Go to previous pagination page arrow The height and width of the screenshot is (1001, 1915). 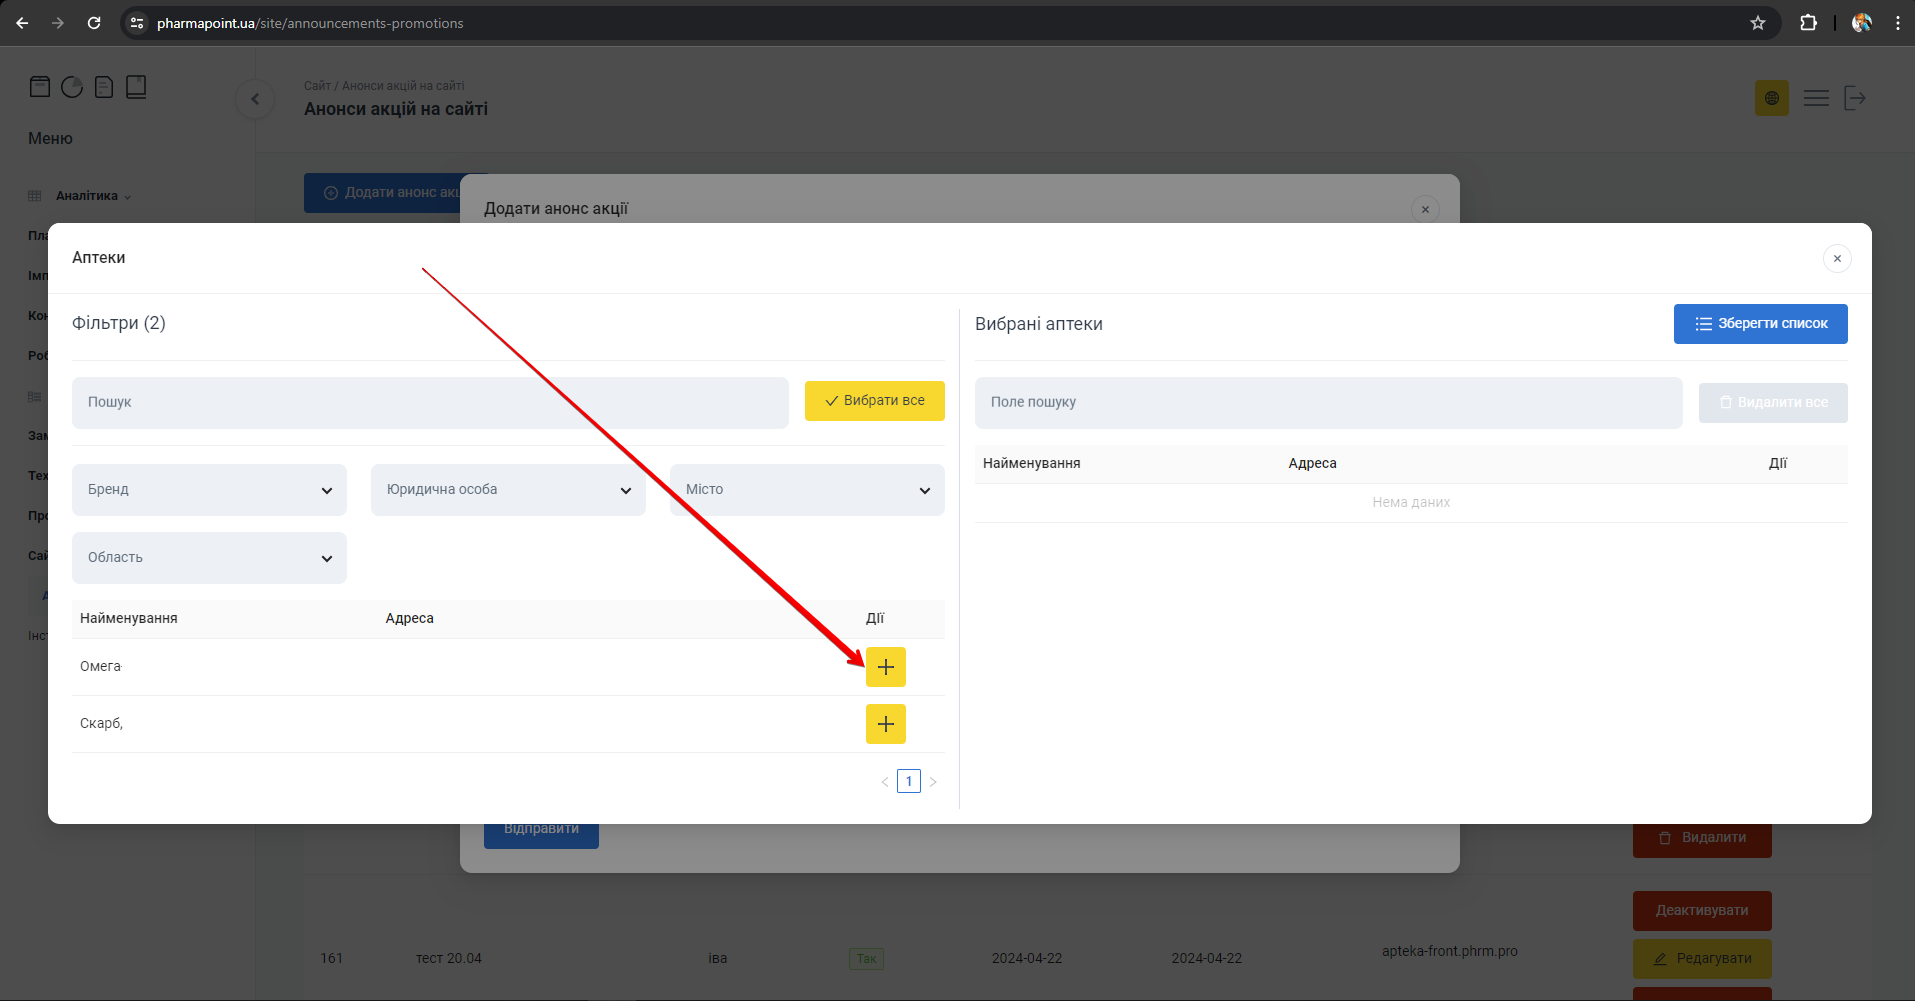coord(884,782)
